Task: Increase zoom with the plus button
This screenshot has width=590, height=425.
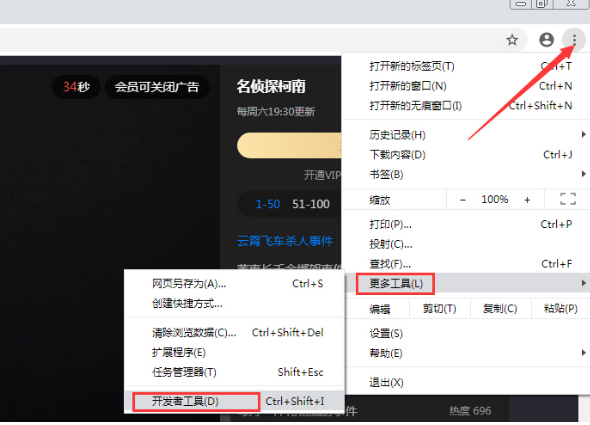Action: tap(527, 200)
